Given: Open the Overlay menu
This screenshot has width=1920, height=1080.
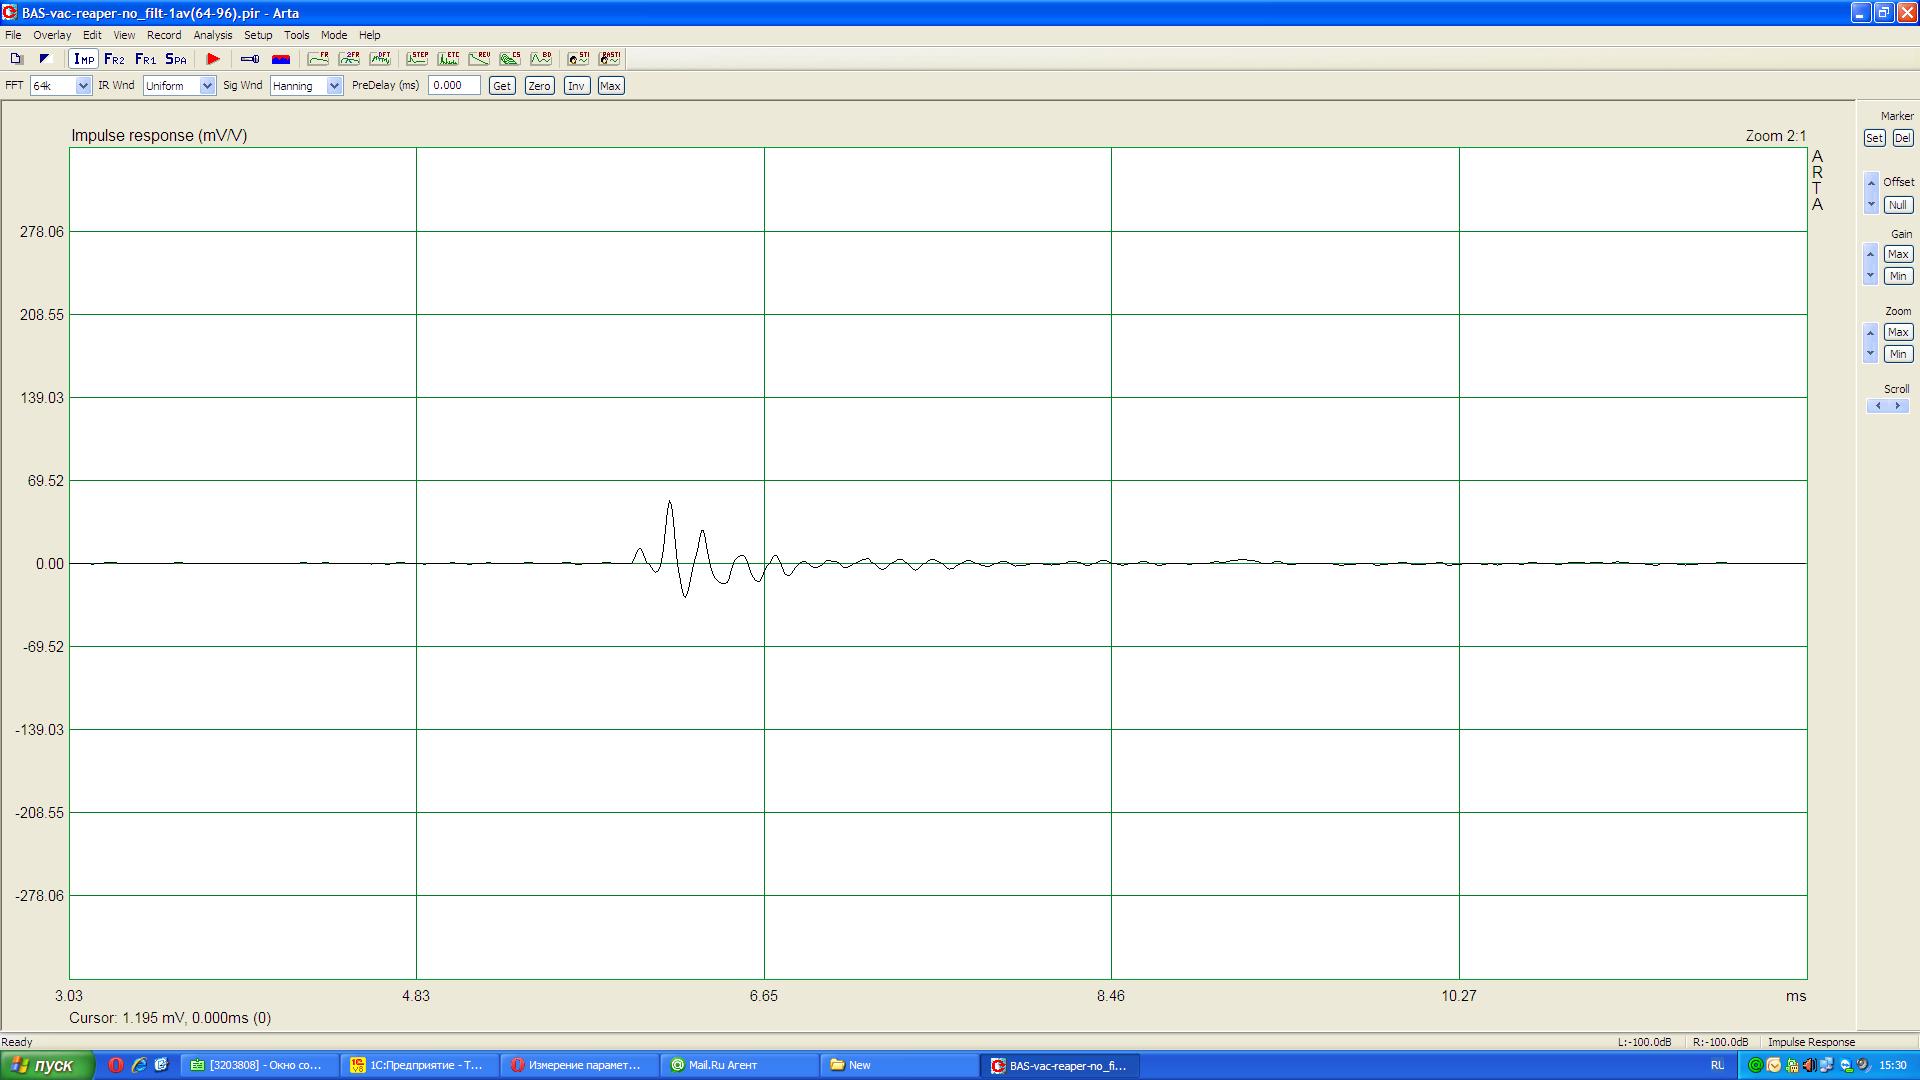Looking at the screenshot, I should tap(52, 35).
